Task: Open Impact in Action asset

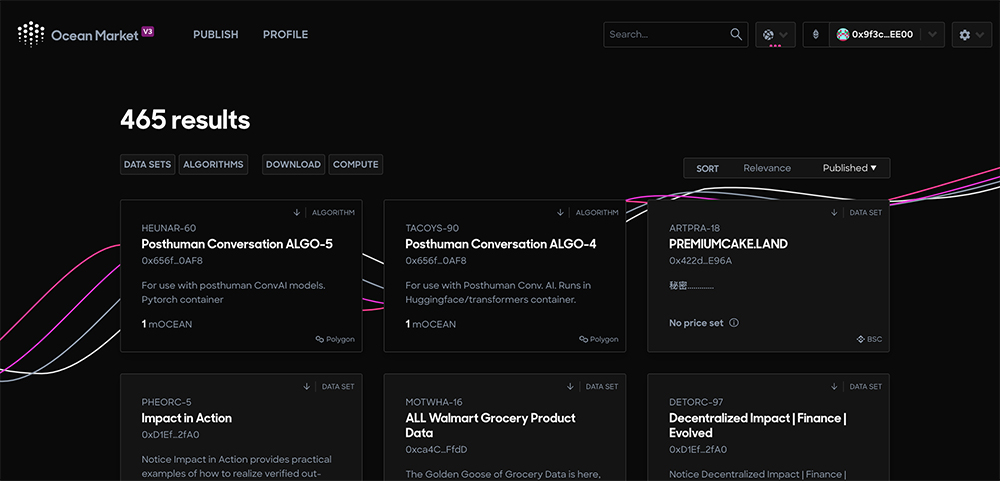Action: pyautogui.click(x=186, y=418)
